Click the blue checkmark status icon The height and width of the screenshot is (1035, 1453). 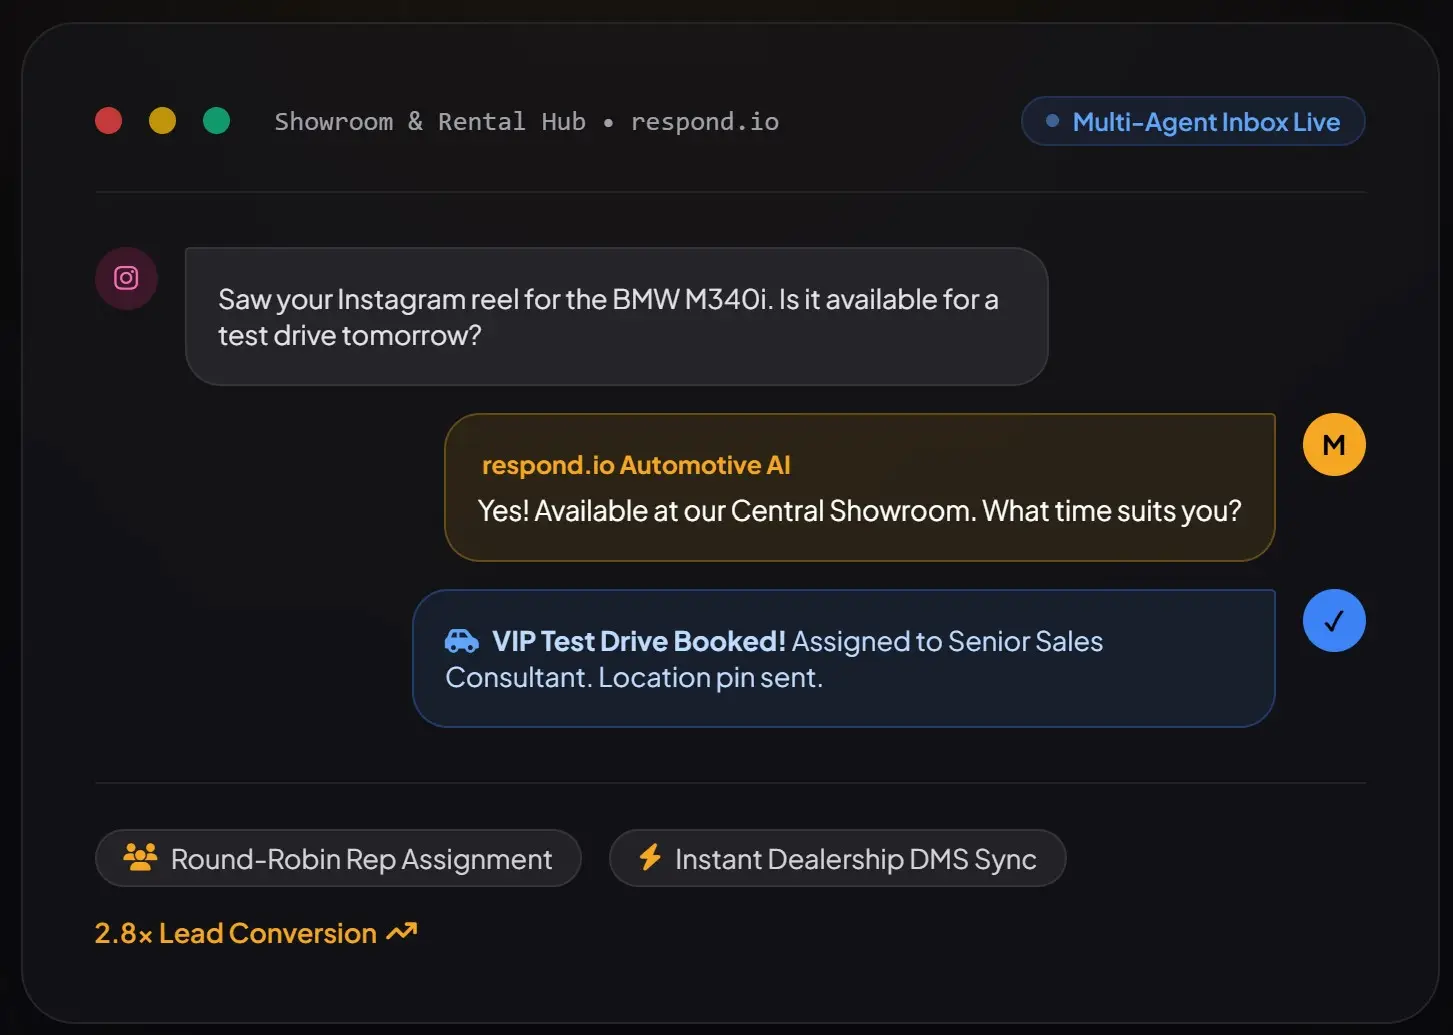[x=1334, y=621]
